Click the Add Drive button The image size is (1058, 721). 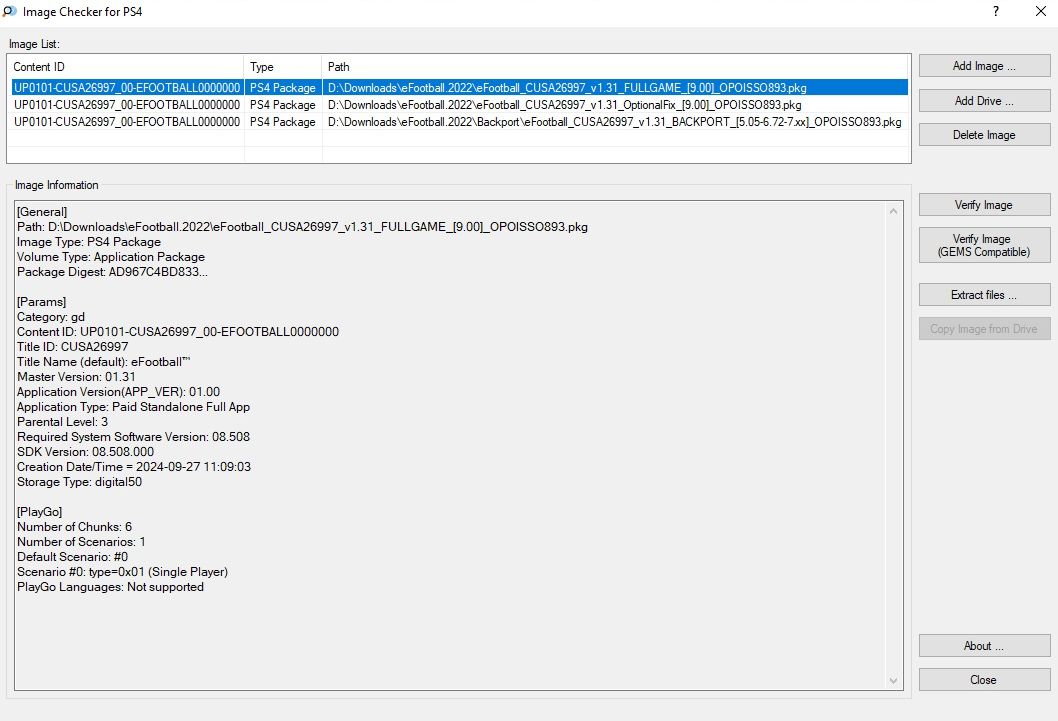pos(984,101)
